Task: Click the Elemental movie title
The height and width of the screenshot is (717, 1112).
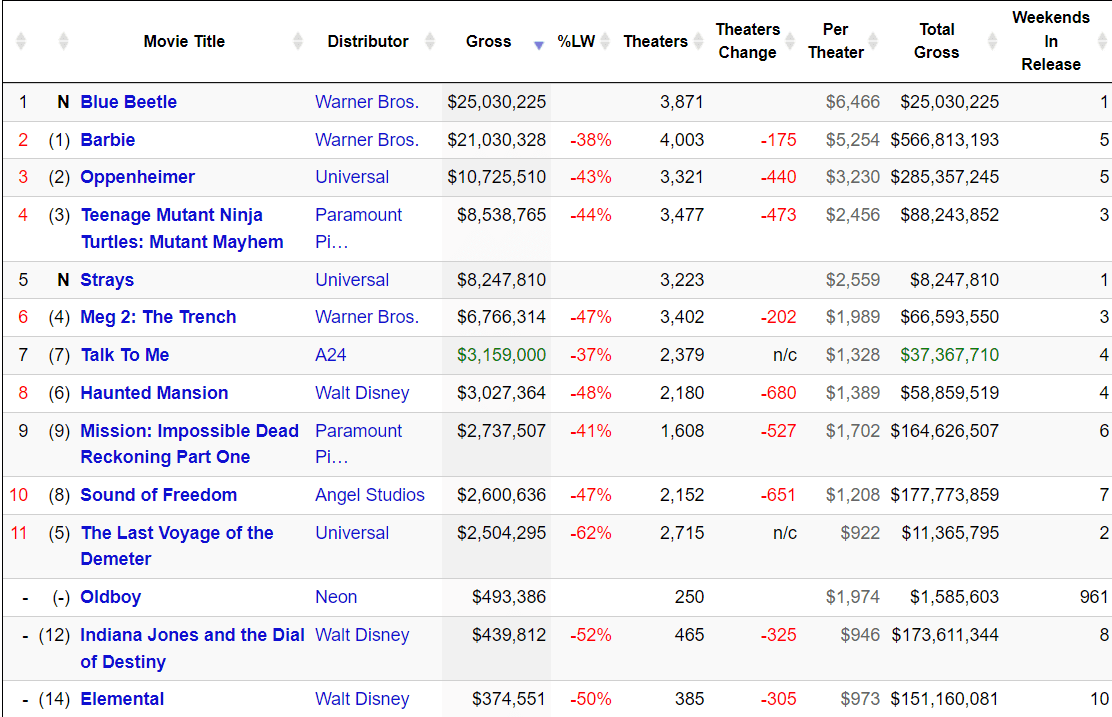Action: (x=122, y=699)
